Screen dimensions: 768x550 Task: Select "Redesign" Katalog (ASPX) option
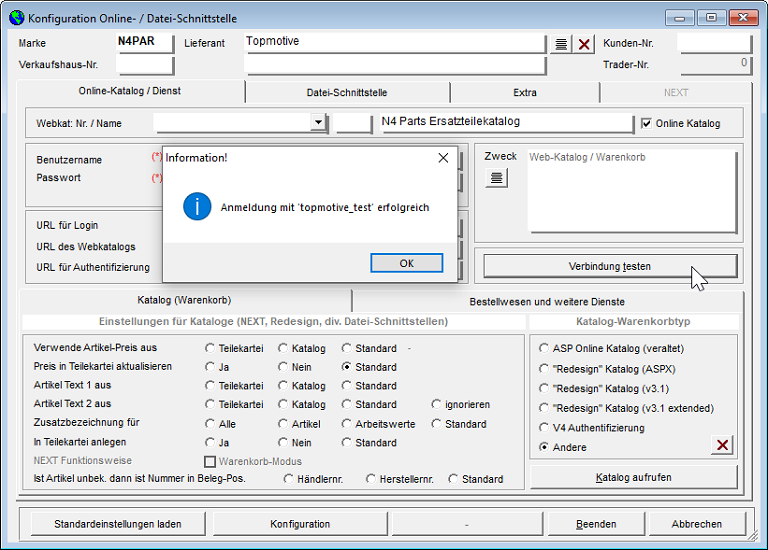coord(544,368)
